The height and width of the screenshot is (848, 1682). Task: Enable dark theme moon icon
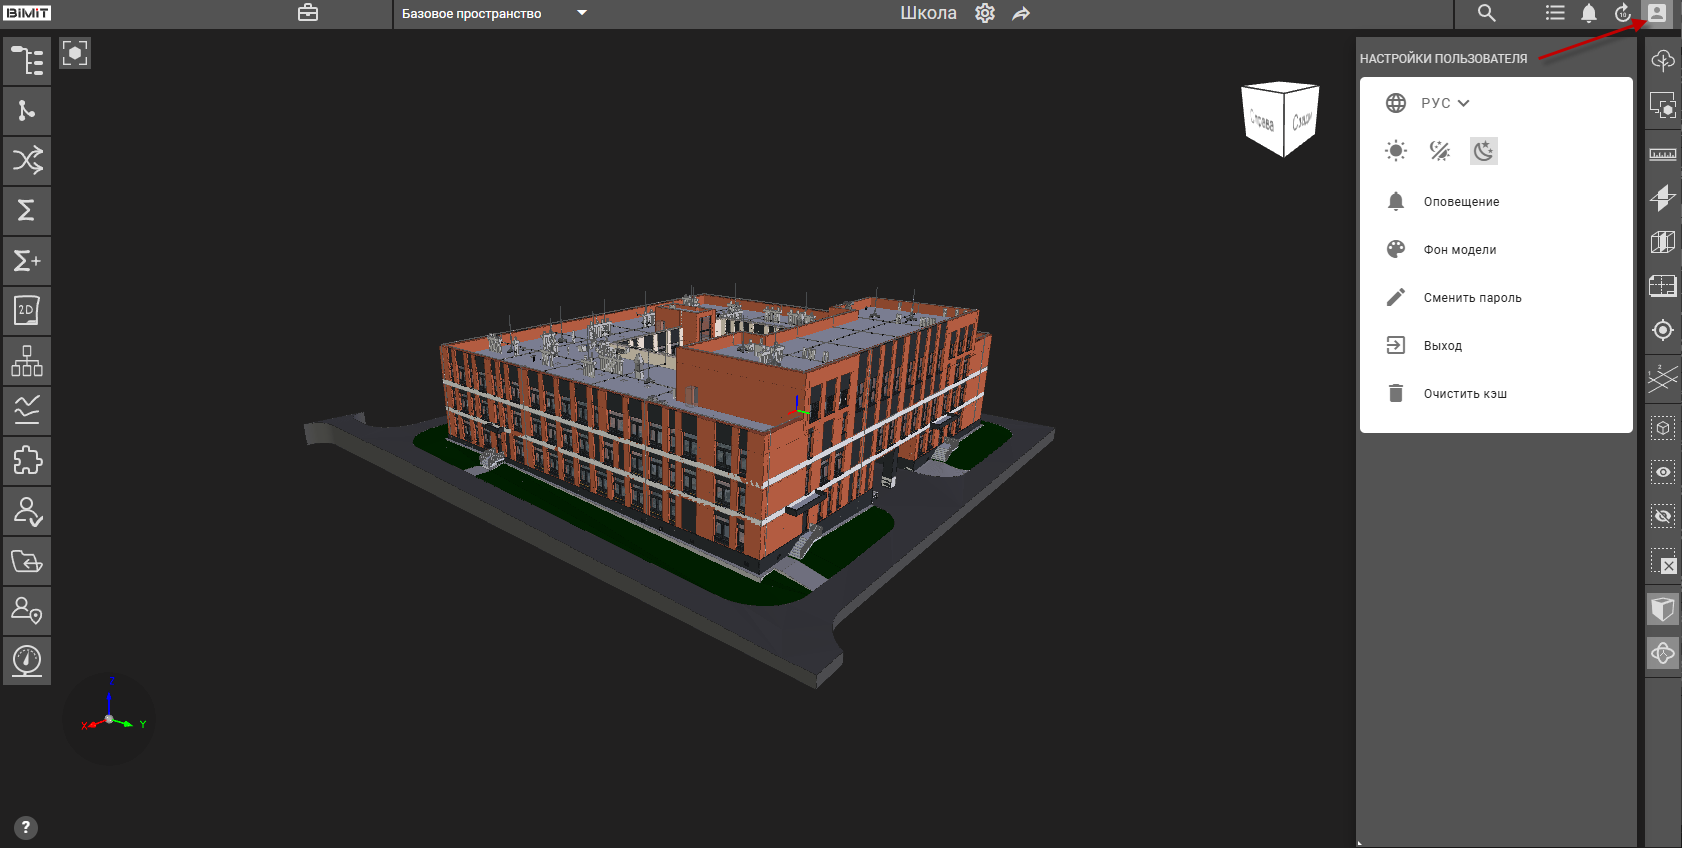pyautogui.click(x=1484, y=151)
